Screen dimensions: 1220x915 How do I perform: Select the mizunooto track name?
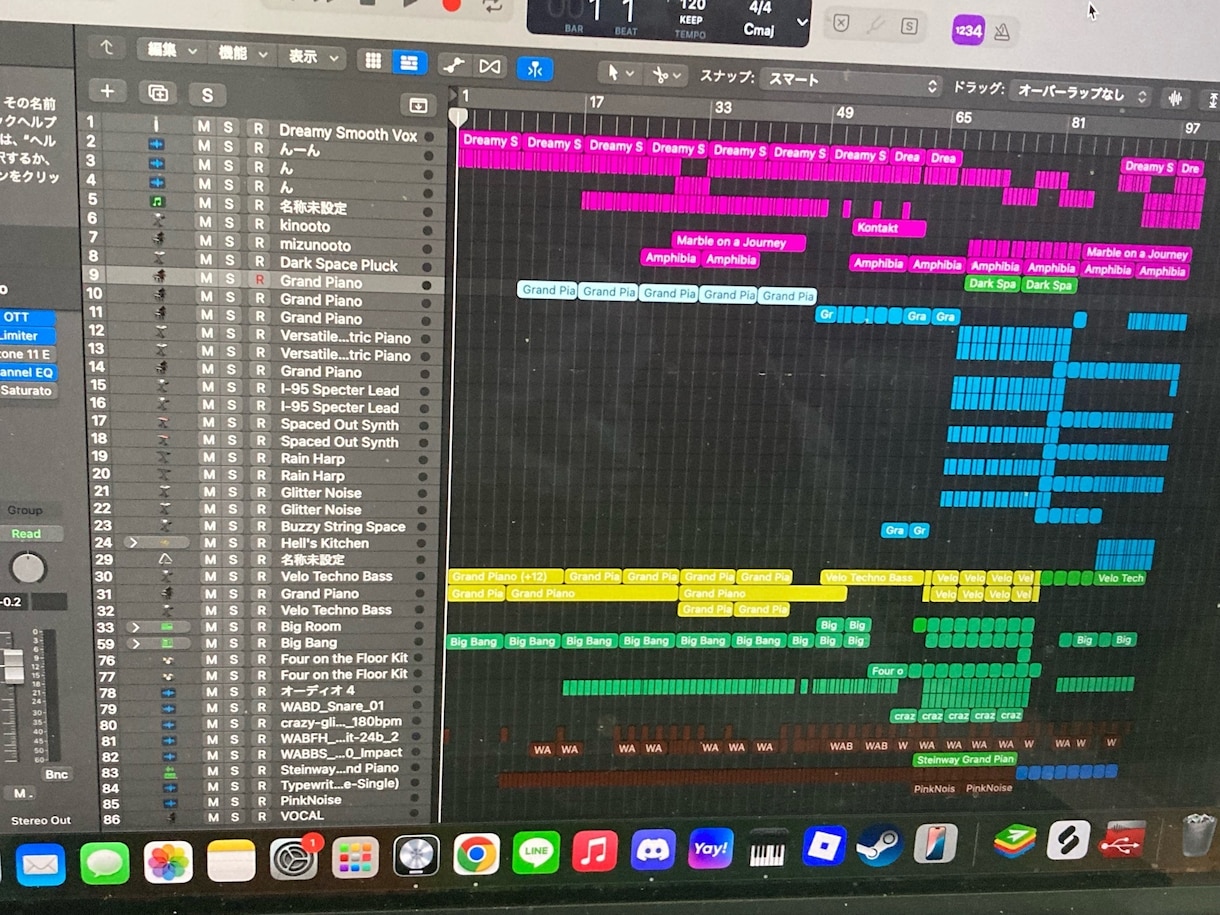point(315,246)
